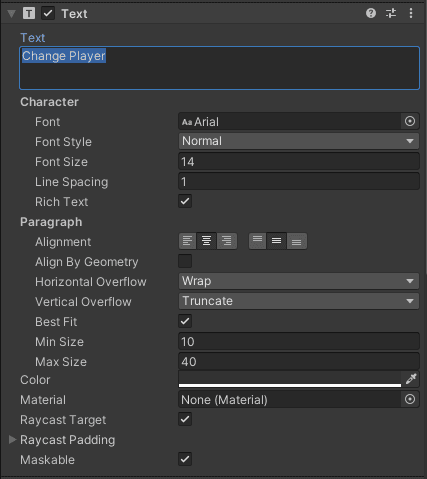The width and height of the screenshot is (427, 479).
Task: Click the Font Size input field
Action: click(299, 162)
